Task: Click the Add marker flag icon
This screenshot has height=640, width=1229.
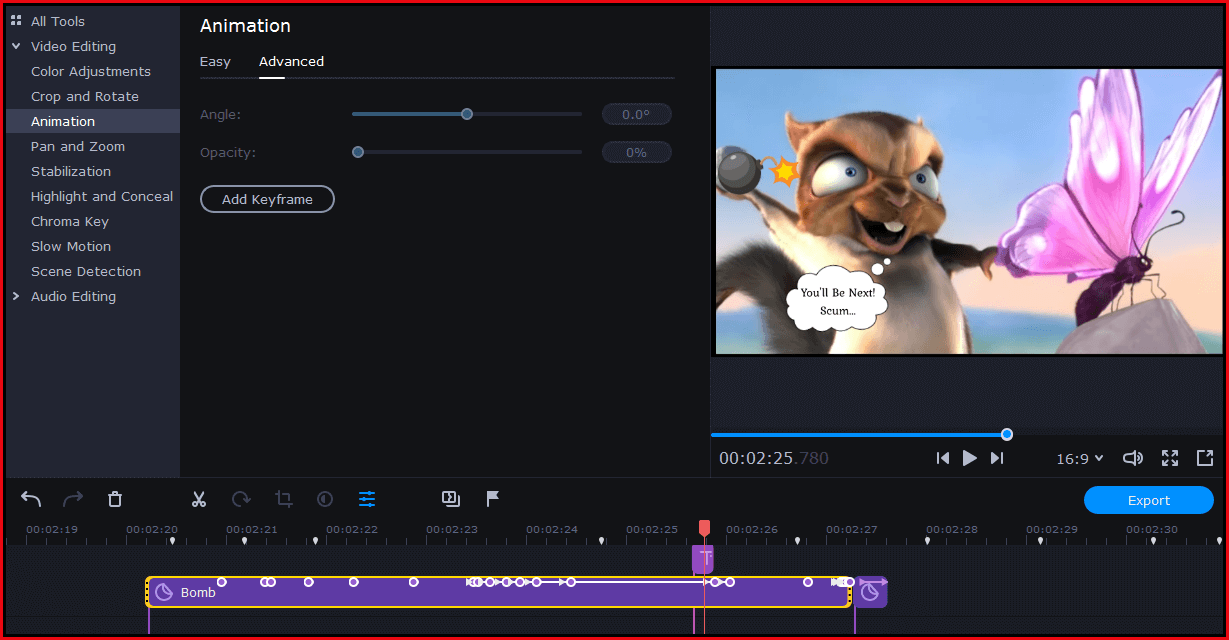Action: click(x=493, y=498)
